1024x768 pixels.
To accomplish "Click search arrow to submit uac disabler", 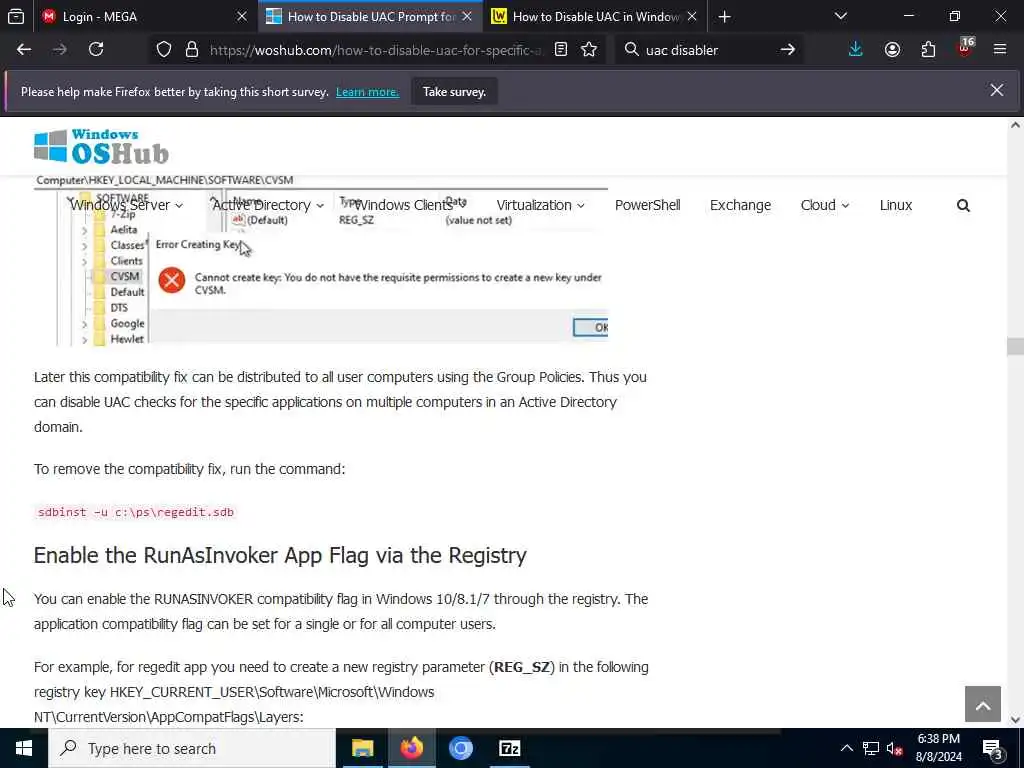I will point(788,50).
